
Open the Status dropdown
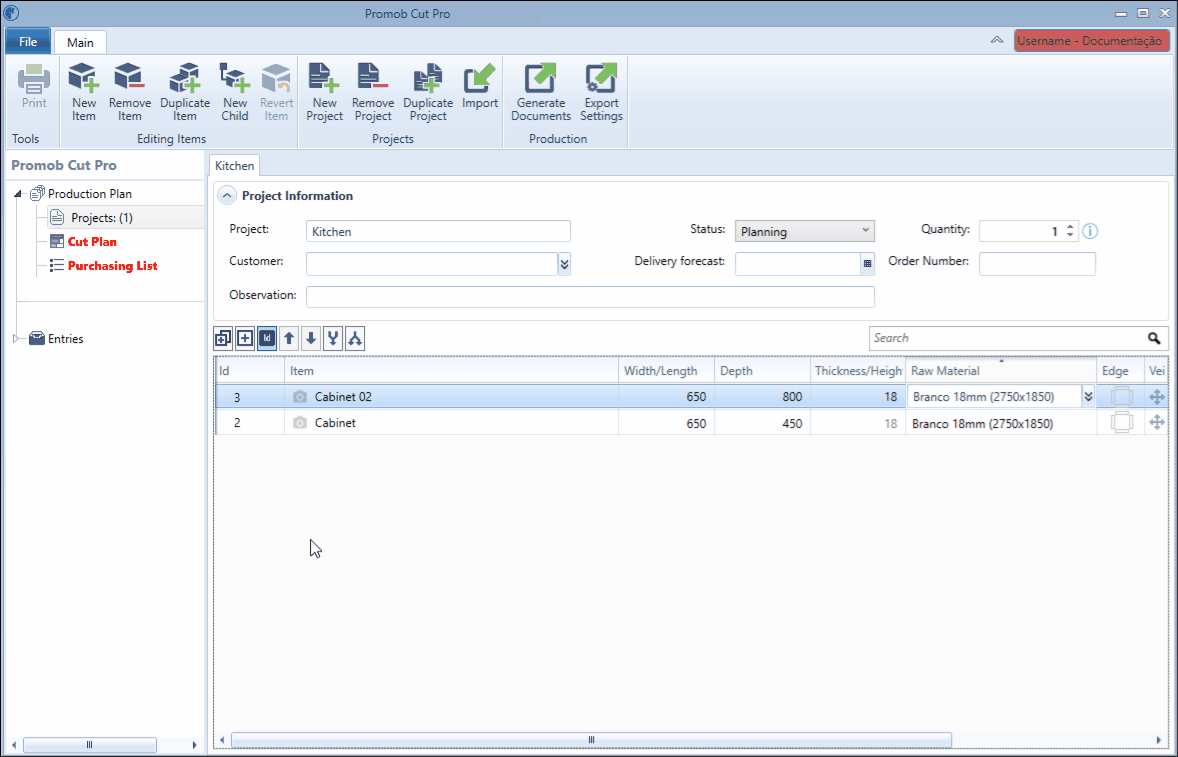(805, 231)
